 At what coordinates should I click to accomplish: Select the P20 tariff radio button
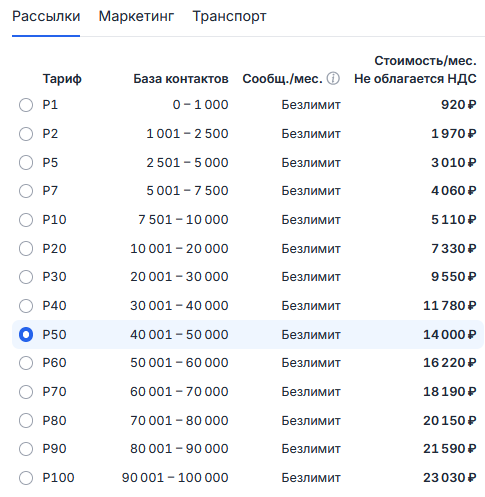click(x=26, y=249)
